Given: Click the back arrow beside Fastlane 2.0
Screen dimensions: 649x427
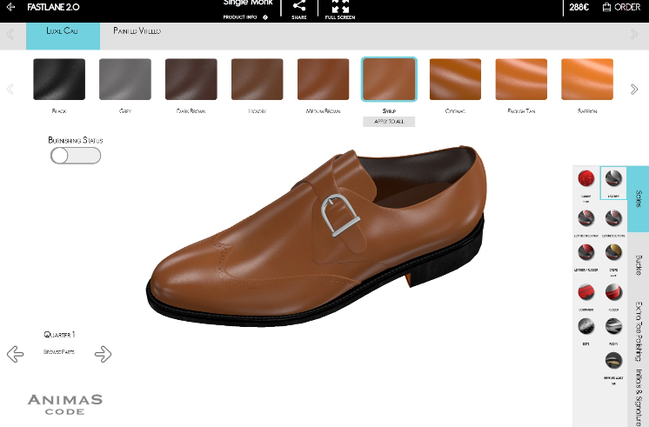Looking at the screenshot, I should coord(10,7).
